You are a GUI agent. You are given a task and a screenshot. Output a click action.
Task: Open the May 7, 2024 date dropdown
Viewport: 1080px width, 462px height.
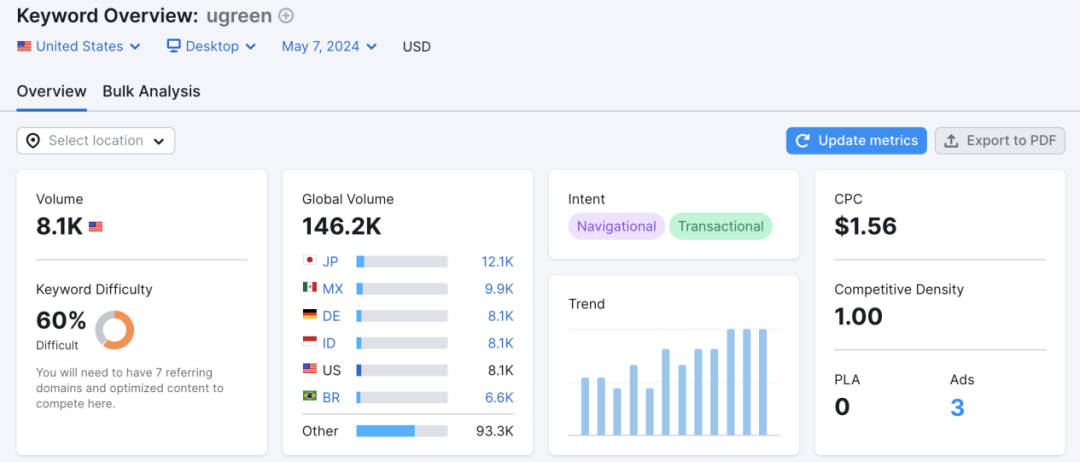pos(329,47)
